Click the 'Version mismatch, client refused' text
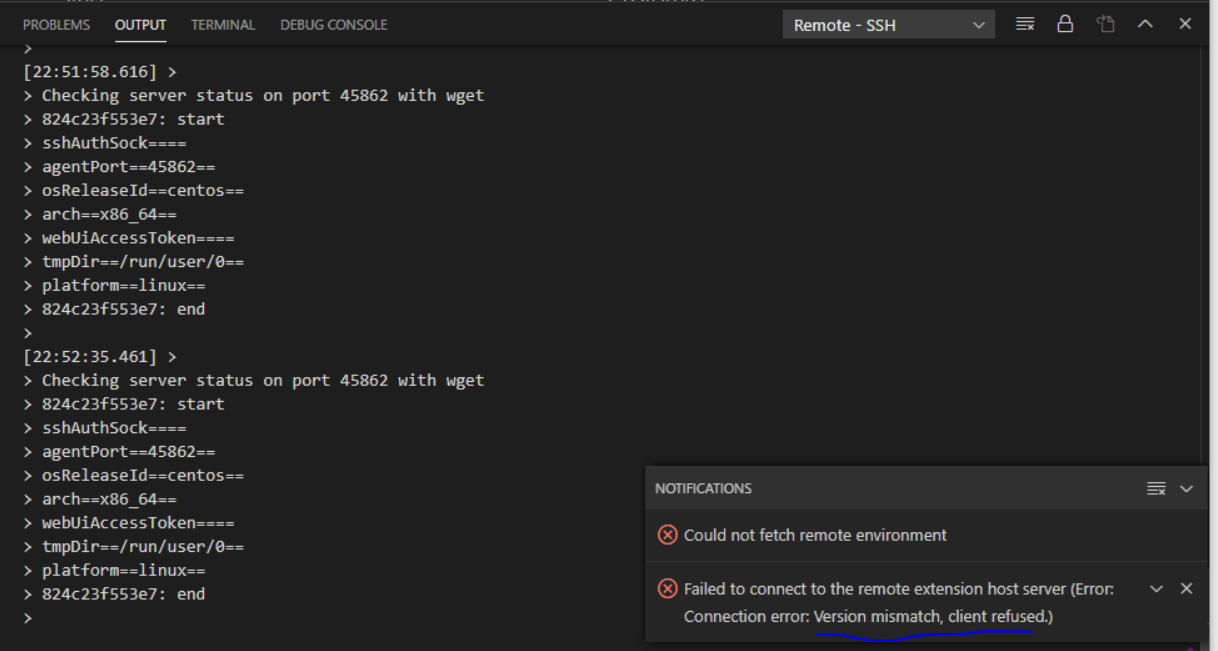1218x651 pixels. (933, 616)
